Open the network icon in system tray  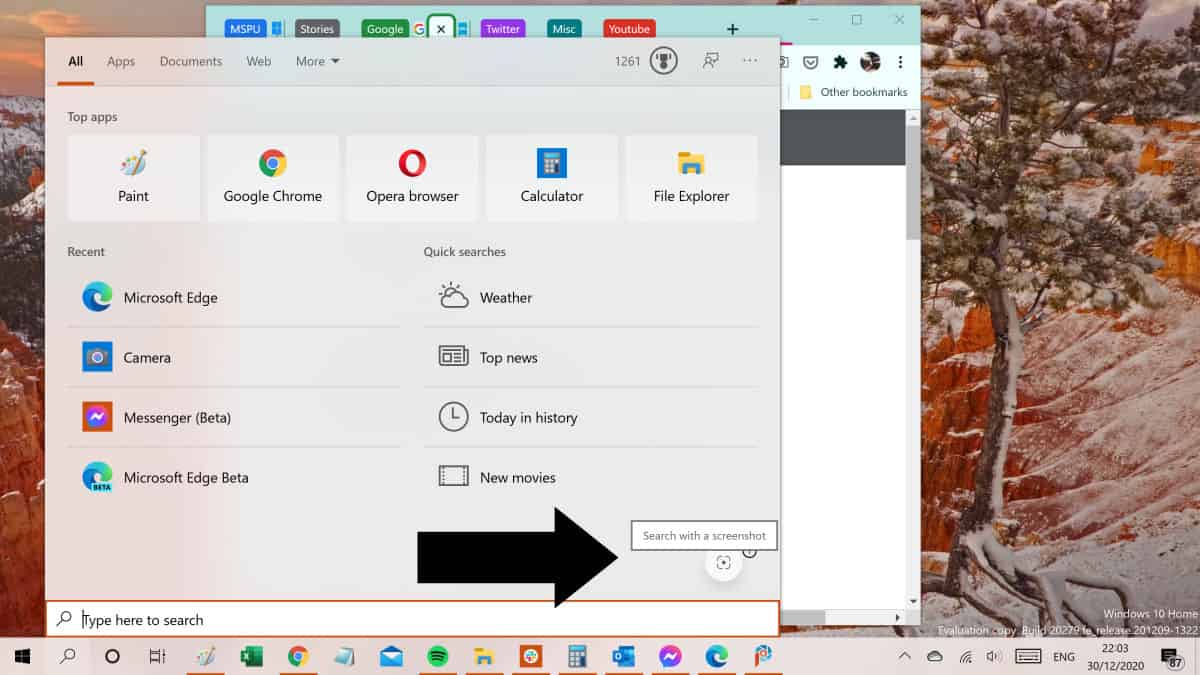pyautogui.click(x=965, y=657)
